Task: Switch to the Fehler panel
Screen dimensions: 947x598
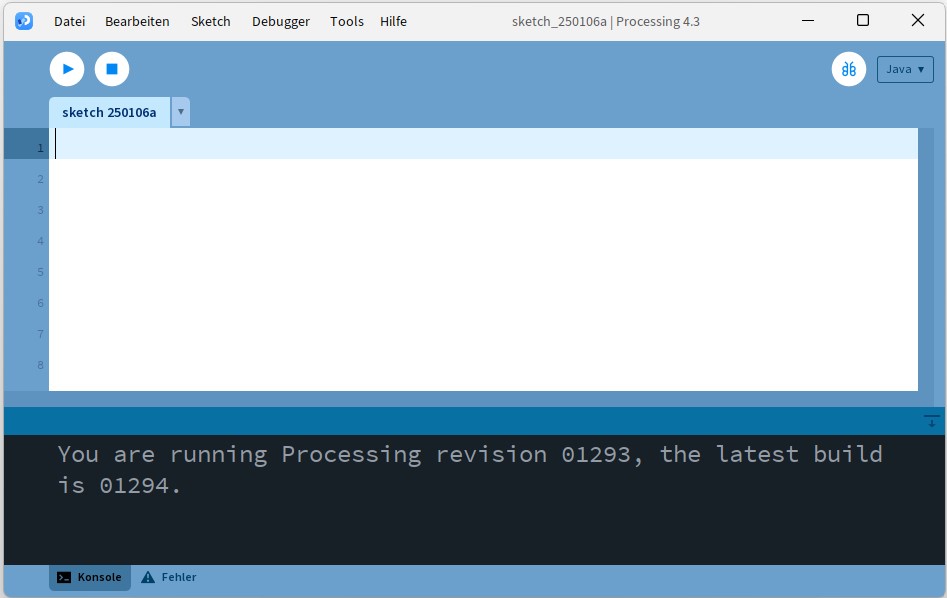Action: 169,577
